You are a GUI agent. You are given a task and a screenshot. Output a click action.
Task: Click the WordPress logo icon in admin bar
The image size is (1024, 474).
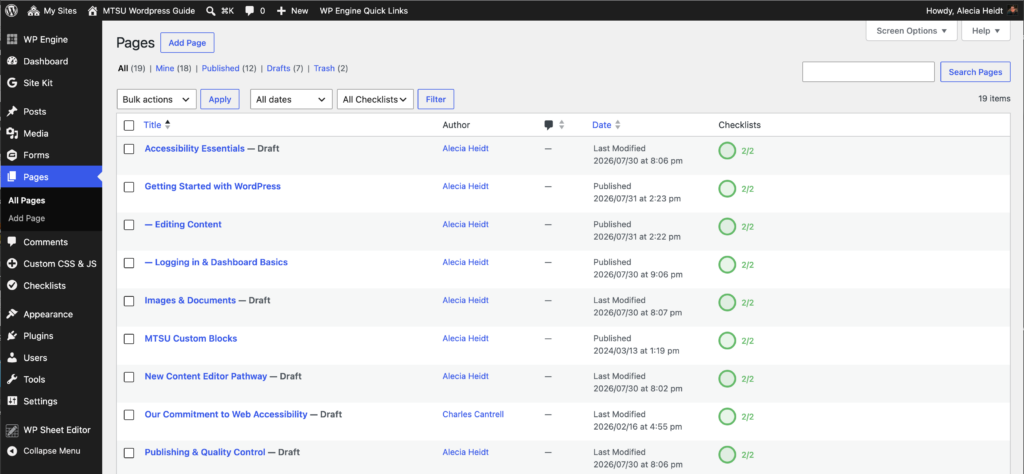pyautogui.click(x=12, y=10)
